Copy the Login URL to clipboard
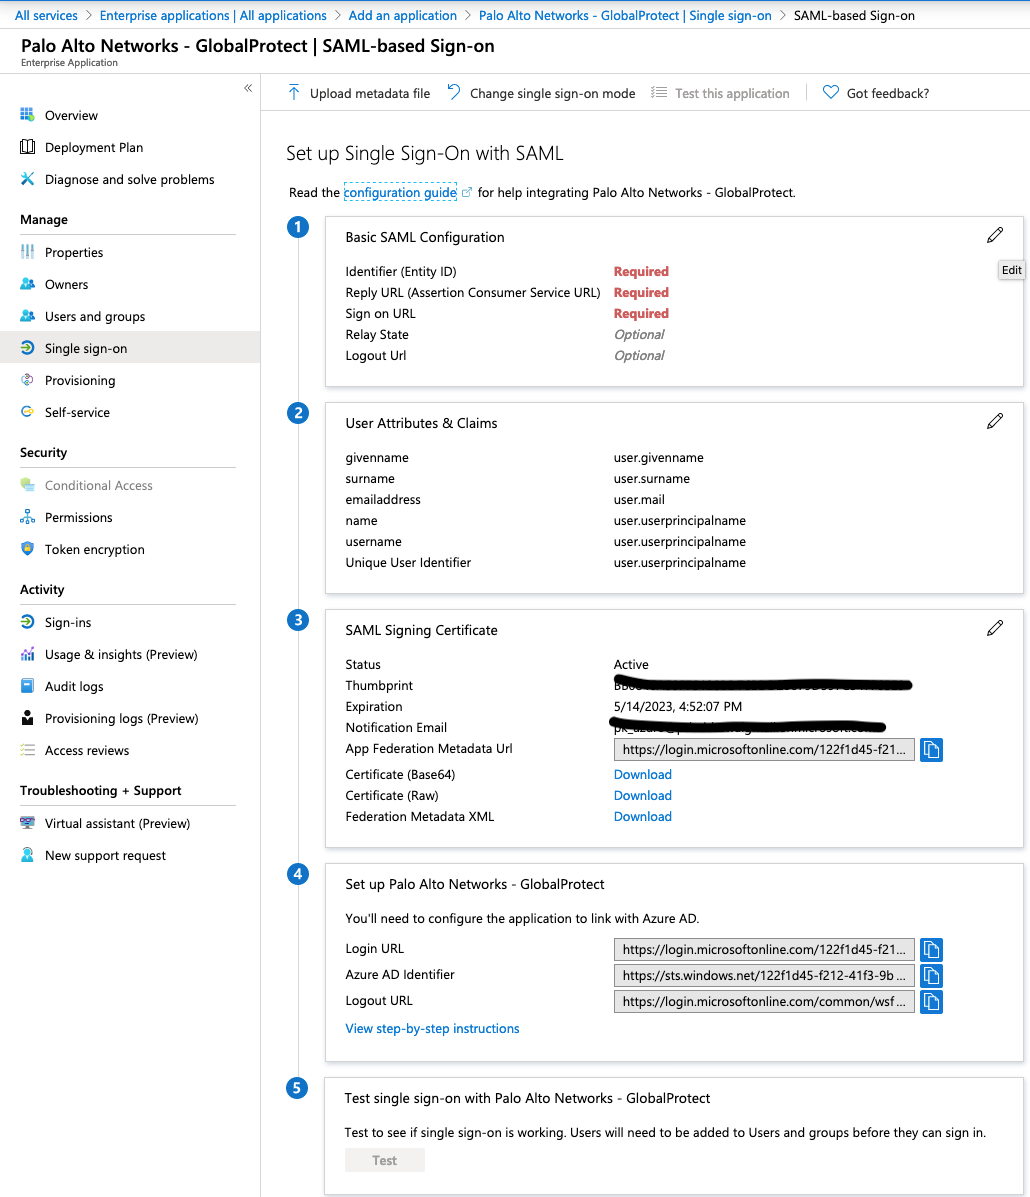This screenshot has width=1030, height=1197. (x=931, y=950)
